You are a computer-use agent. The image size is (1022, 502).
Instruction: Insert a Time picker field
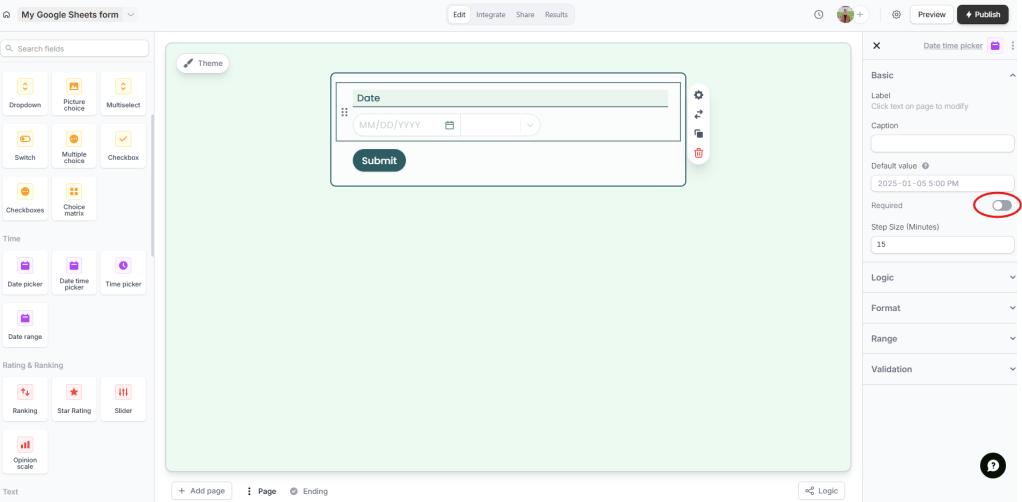coord(123,272)
